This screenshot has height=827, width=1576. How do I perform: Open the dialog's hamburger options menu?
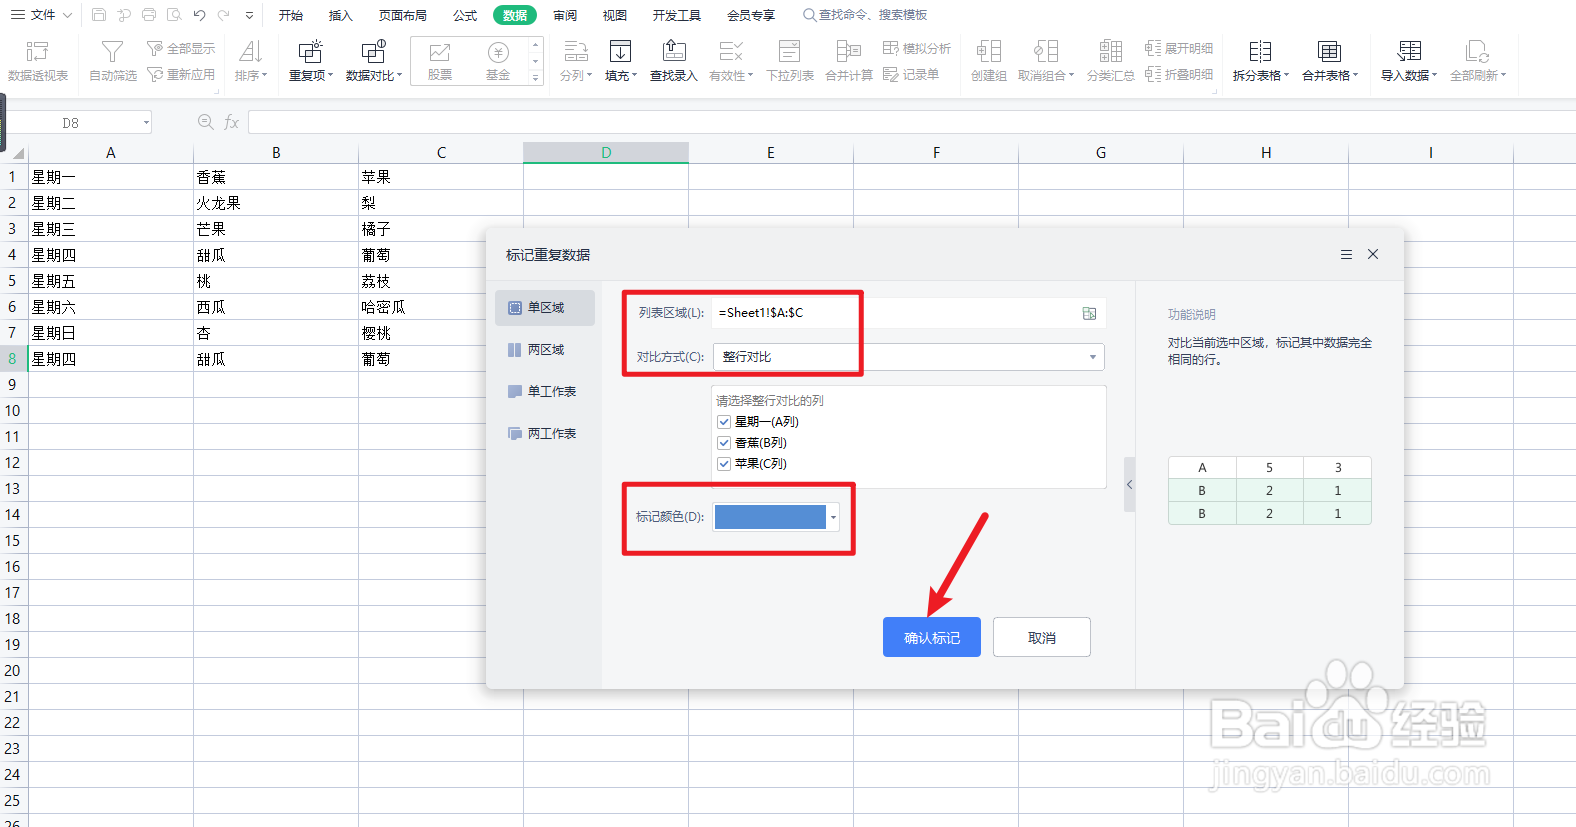[x=1346, y=254]
